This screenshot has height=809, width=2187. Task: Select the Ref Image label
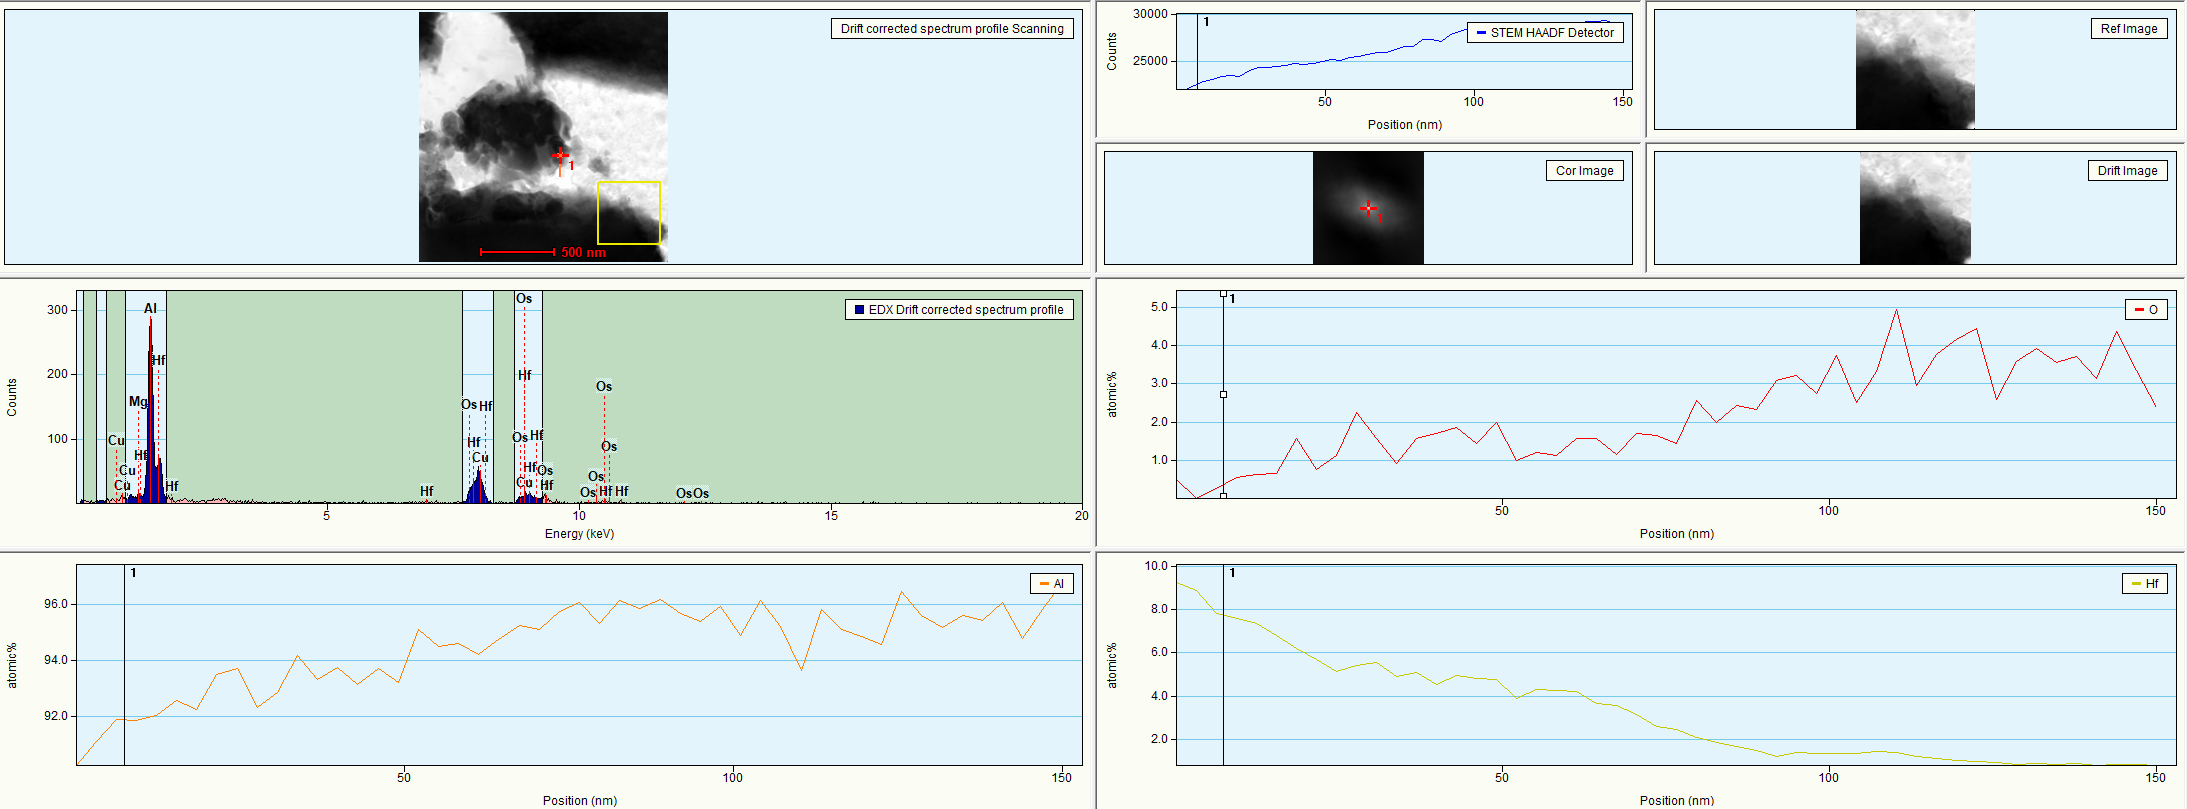2129,29
